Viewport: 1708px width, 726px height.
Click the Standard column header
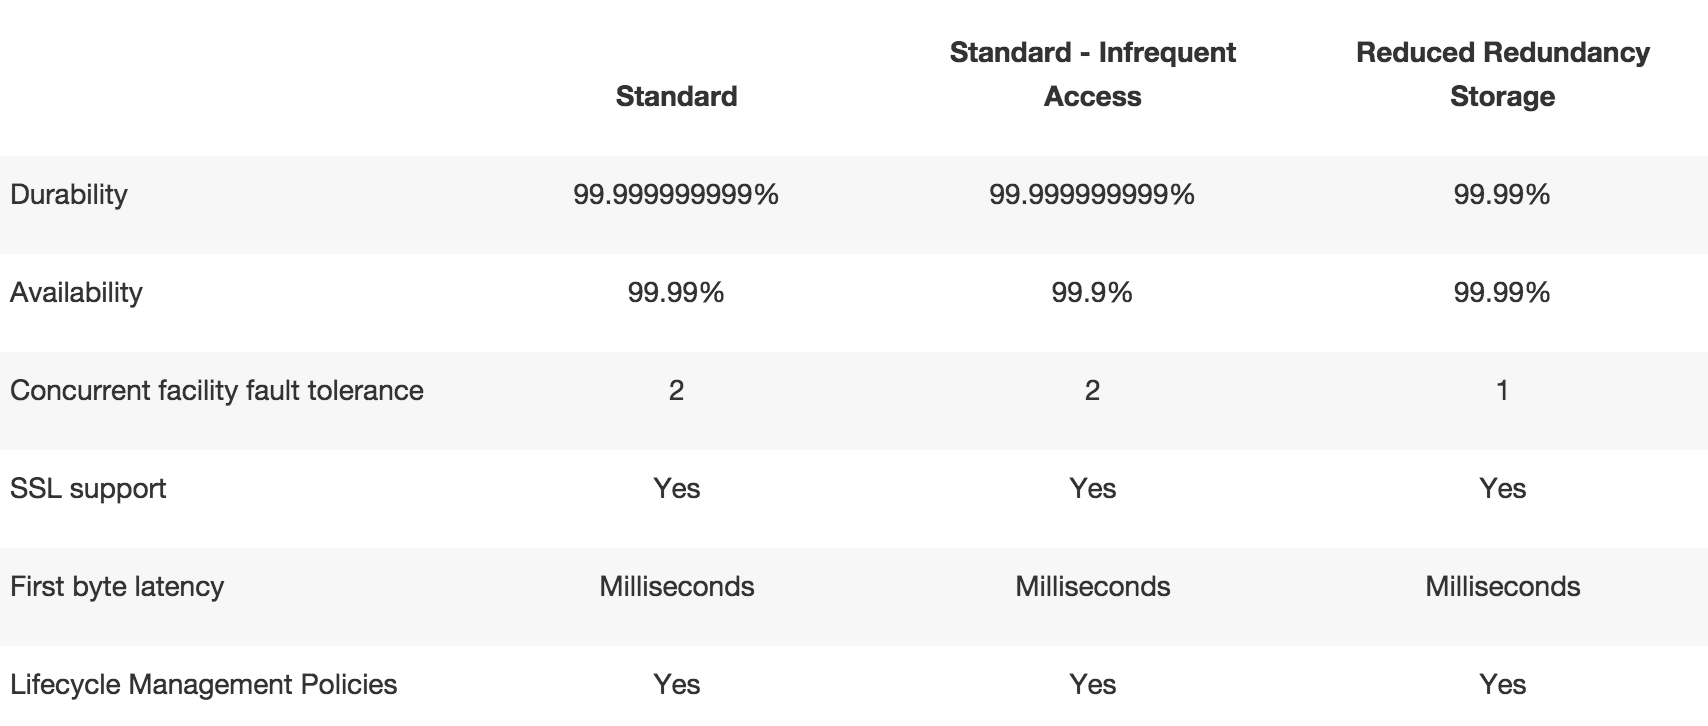[676, 96]
